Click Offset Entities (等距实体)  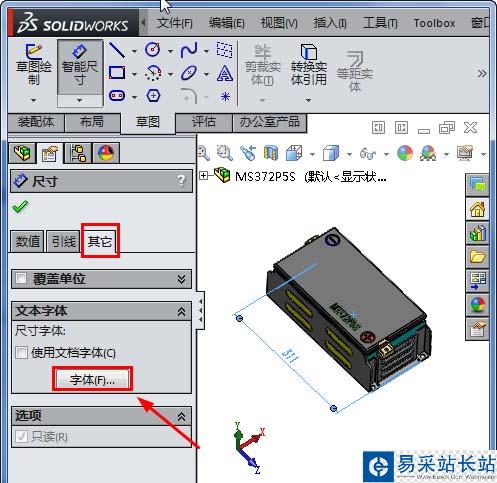(x=354, y=71)
